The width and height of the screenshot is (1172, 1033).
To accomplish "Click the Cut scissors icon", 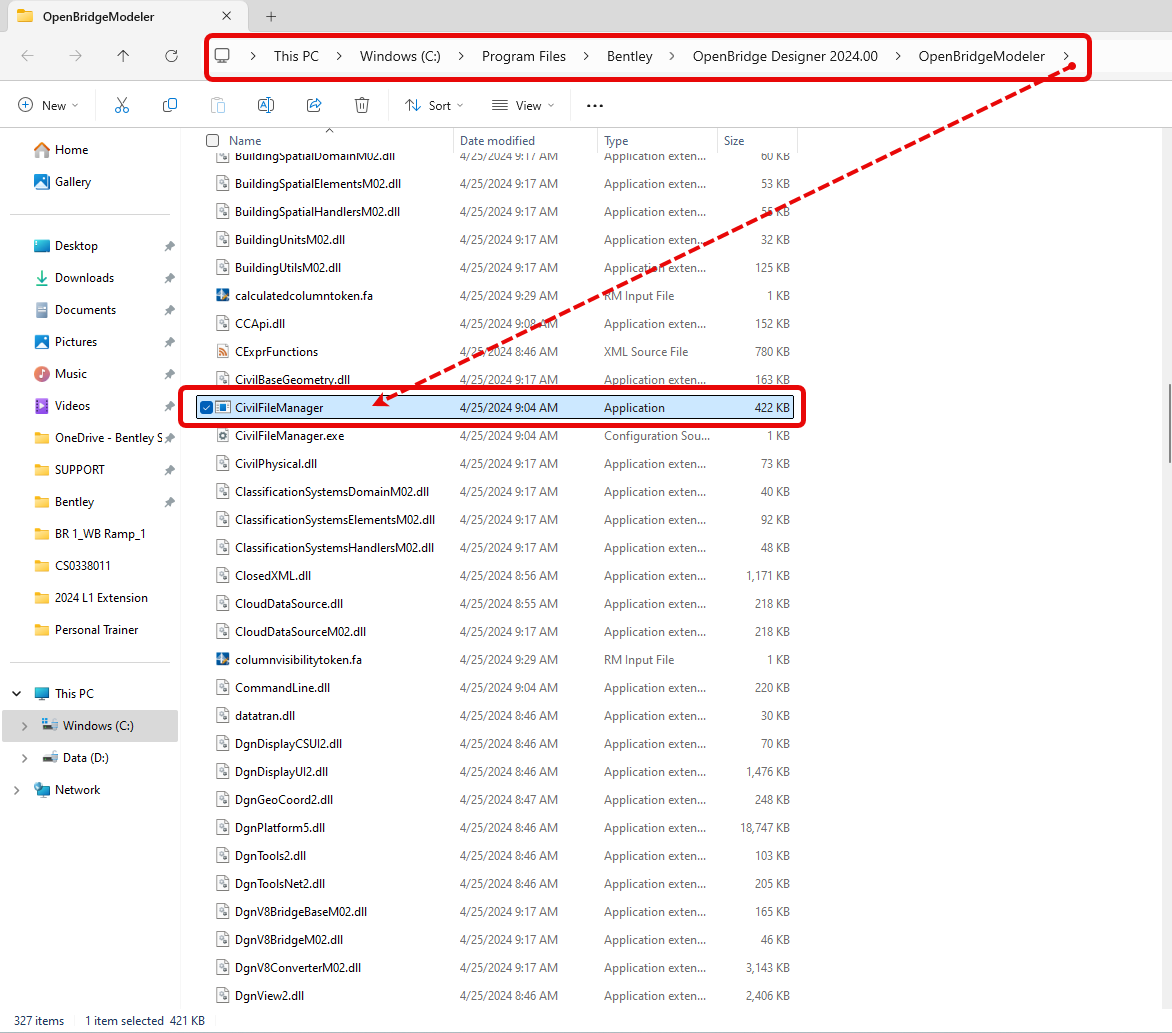I will tap(122, 105).
